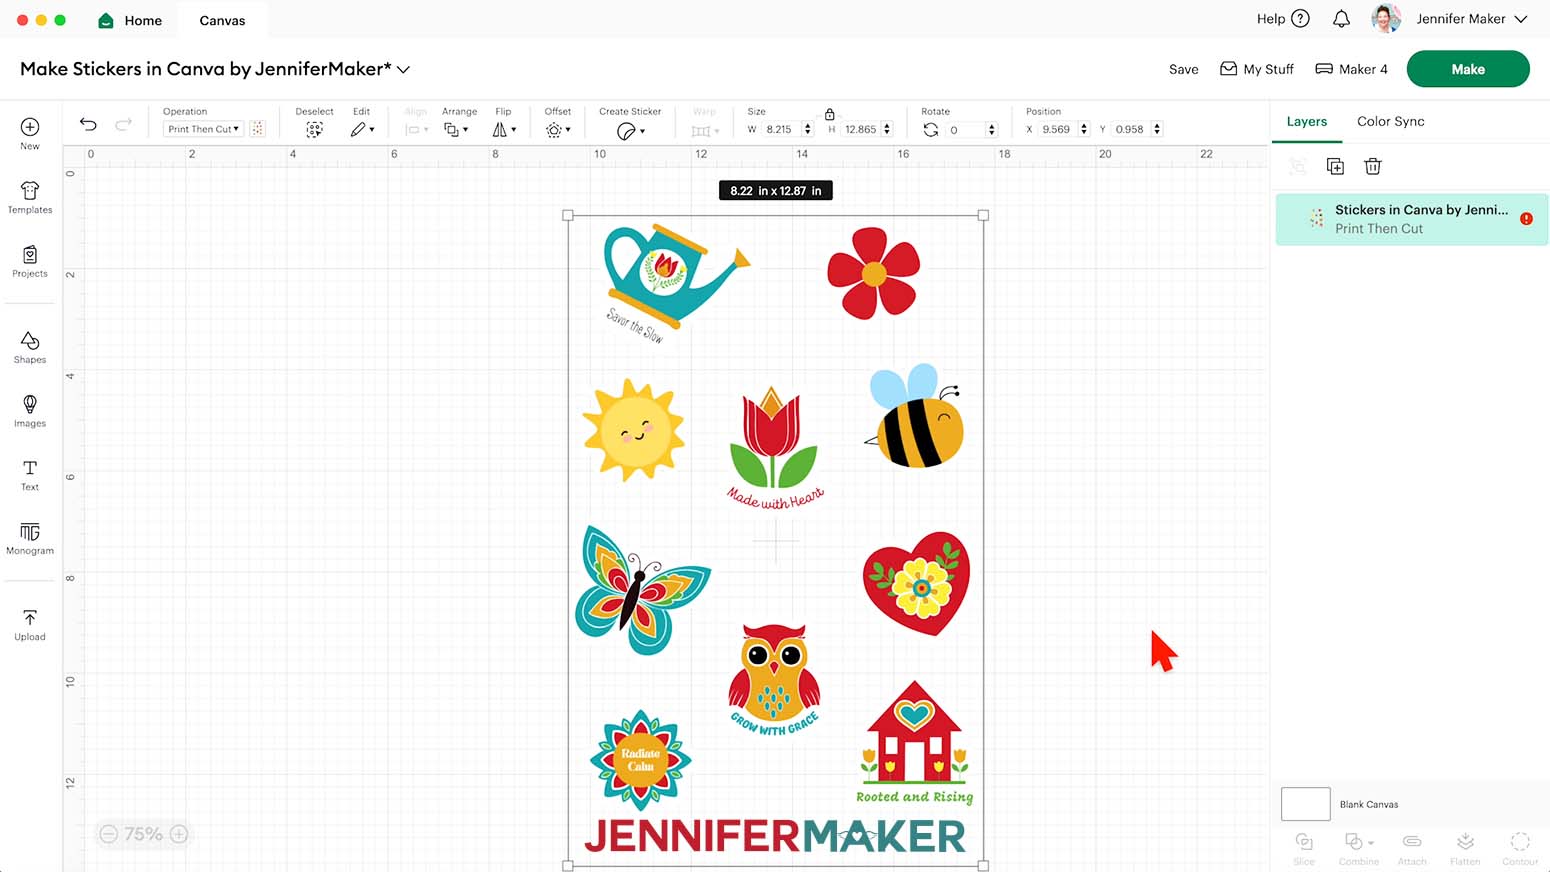Open the Flip dropdown
1550x872 pixels.
click(x=504, y=130)
